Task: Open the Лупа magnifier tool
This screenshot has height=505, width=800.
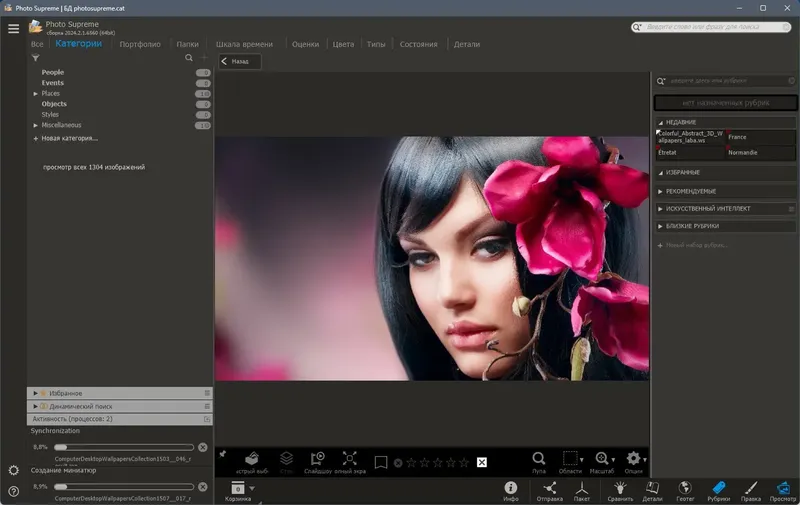Action: coord(538,459)
